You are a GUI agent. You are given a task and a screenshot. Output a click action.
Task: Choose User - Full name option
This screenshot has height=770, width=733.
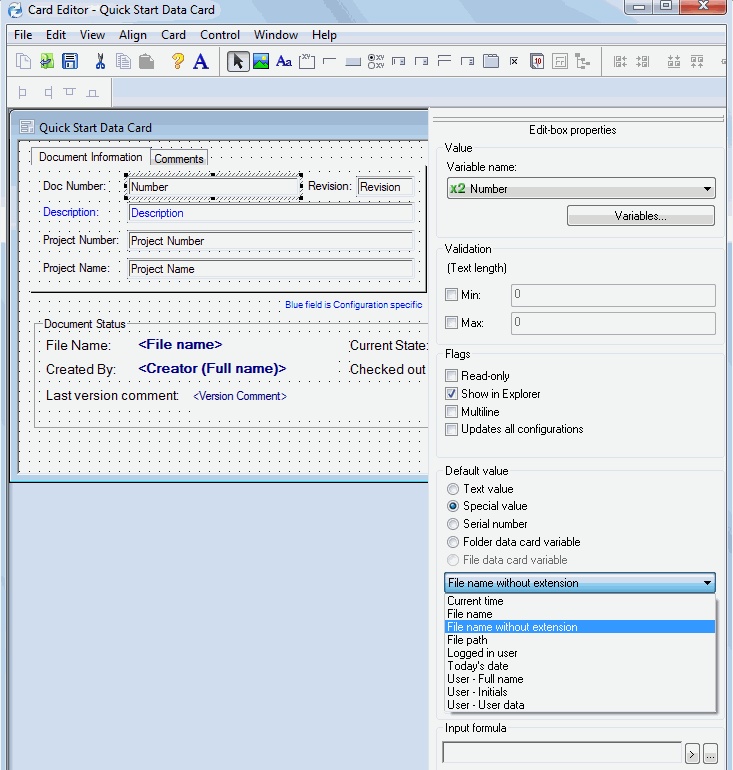(x=580, y=679)
